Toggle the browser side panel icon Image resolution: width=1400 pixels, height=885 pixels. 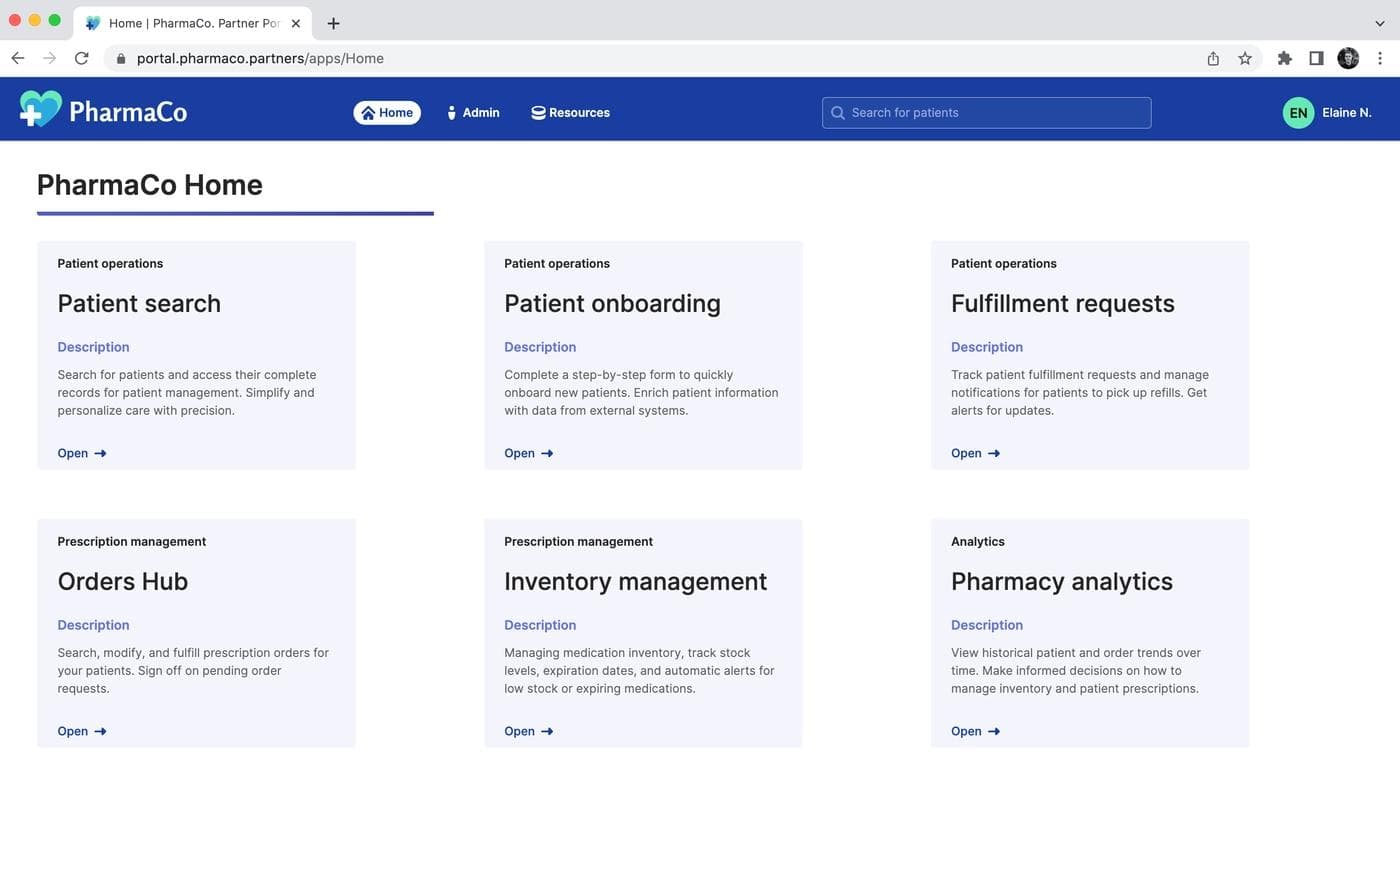pos(1316,59)
